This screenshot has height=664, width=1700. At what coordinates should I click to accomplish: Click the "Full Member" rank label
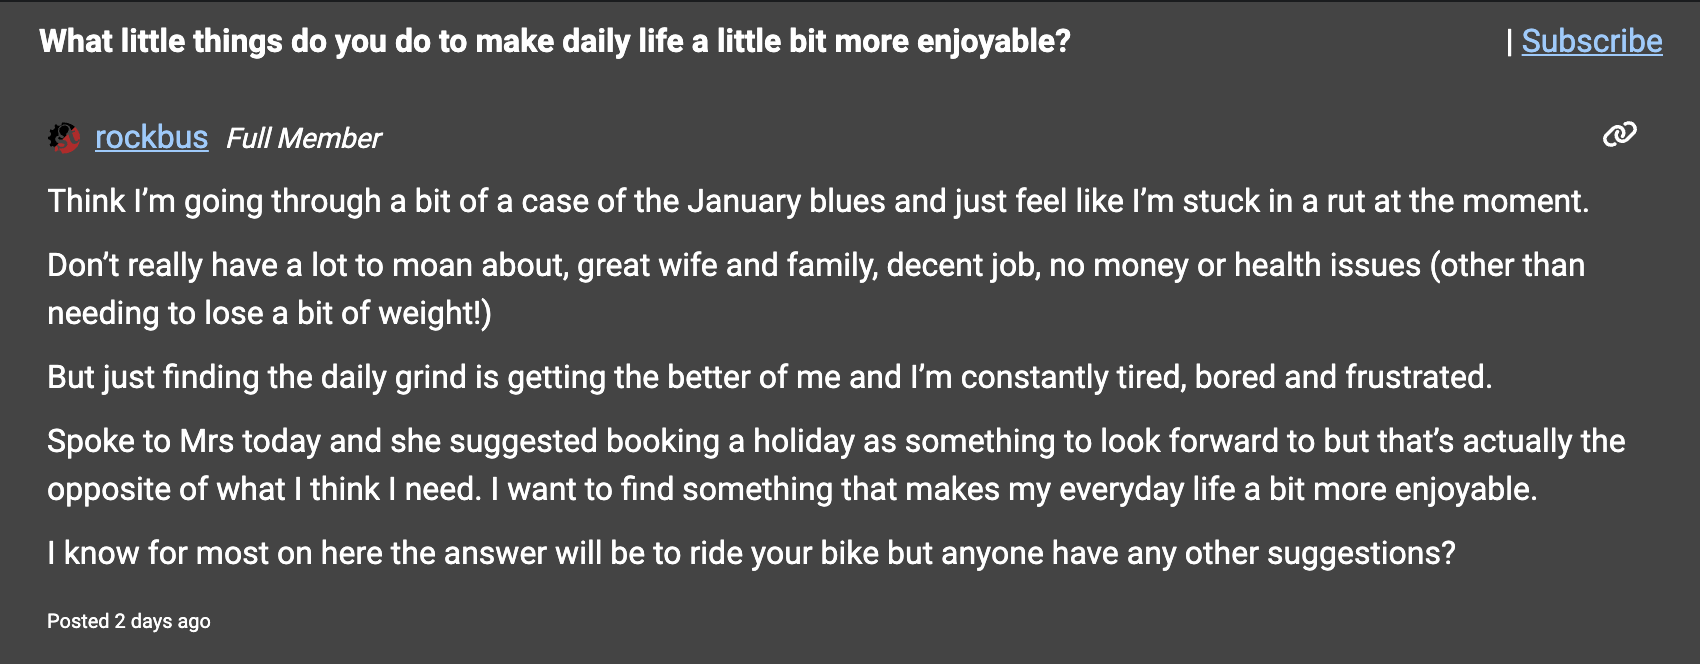(304, 138)
